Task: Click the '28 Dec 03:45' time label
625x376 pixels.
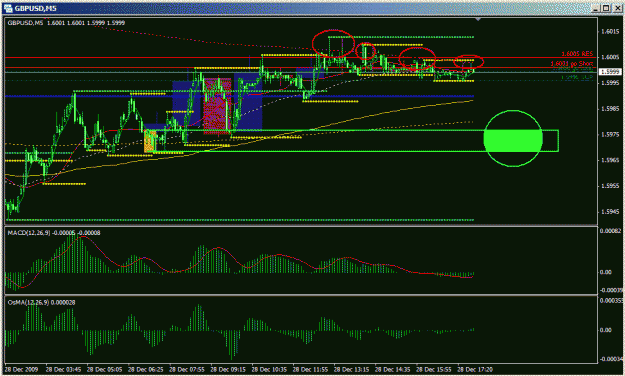Action: [x=63, y=369]
